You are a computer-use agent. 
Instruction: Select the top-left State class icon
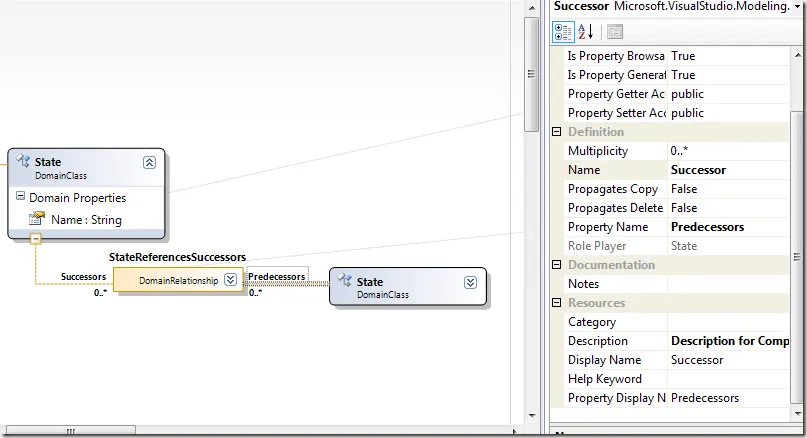point(23,160)
